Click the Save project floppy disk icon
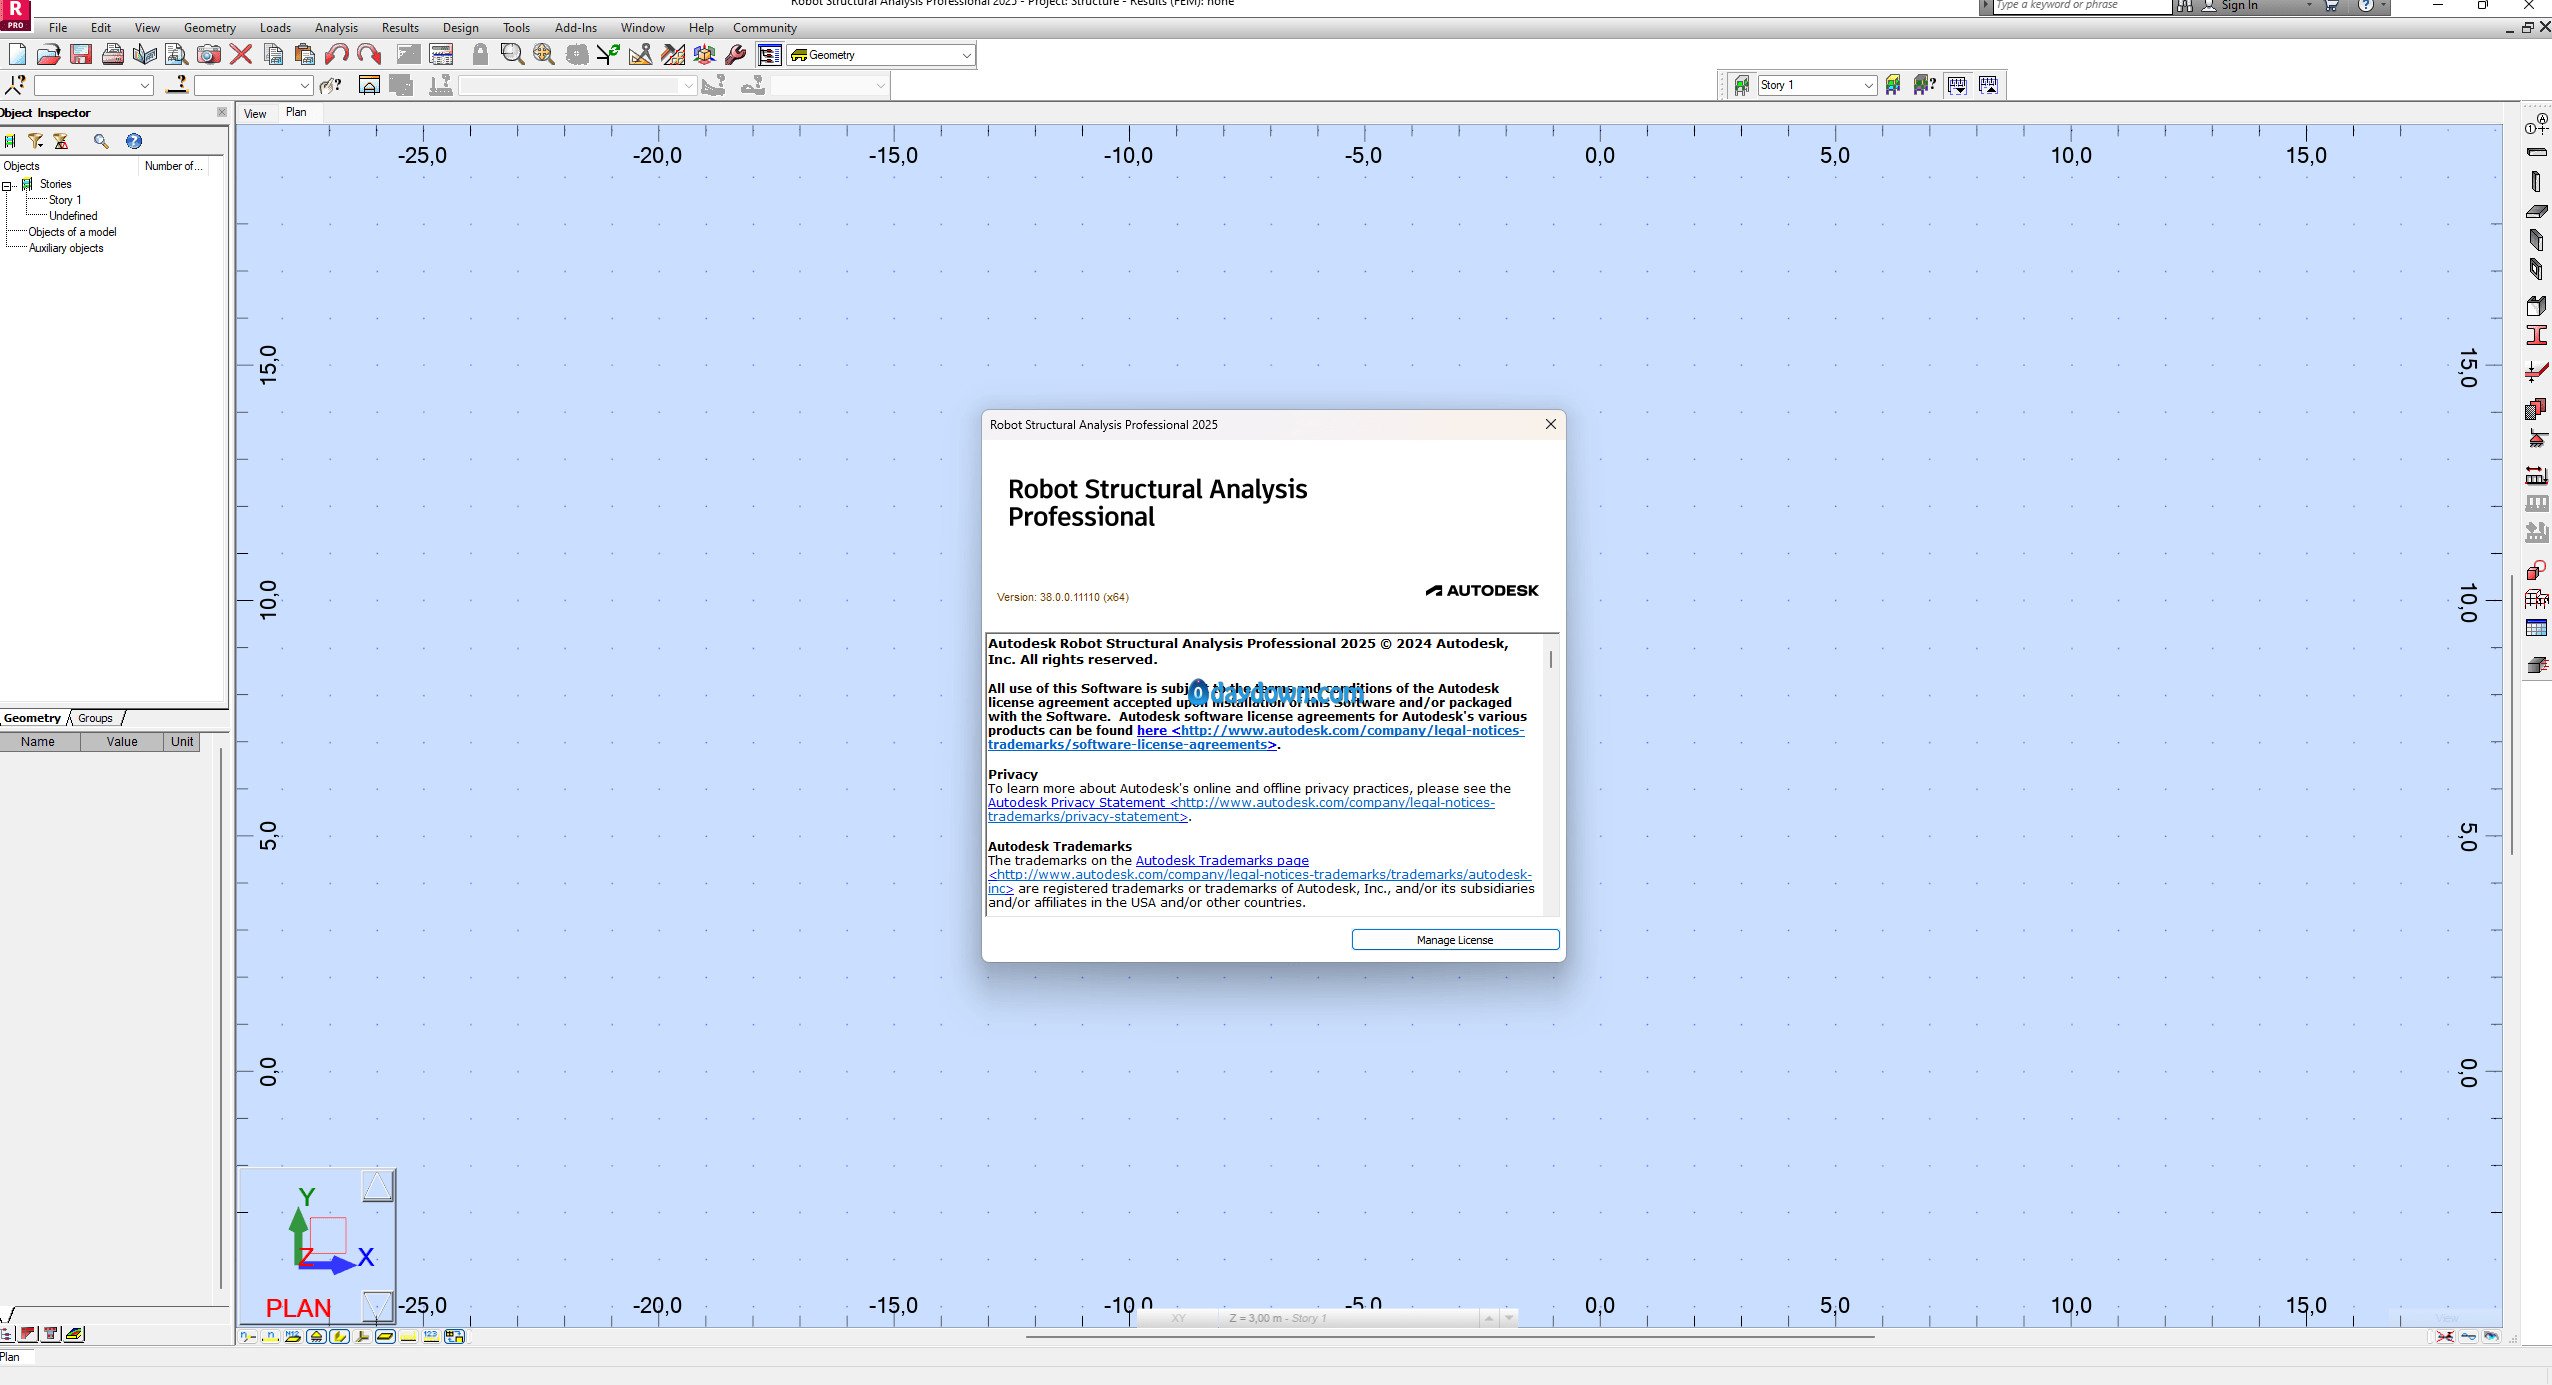2552x1385 pixels. [x=81, y=55]
